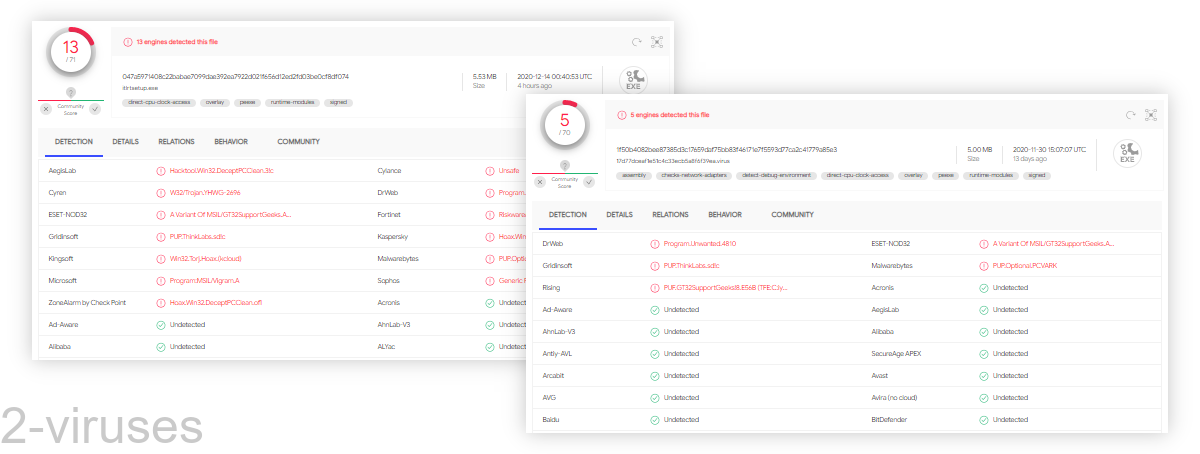The width and height of the screenshot is (1200, 454).
Task: Click the PUP.GT32SupportGeeksI8.E56B detection in the Rising row
Action: coord(726,287)
